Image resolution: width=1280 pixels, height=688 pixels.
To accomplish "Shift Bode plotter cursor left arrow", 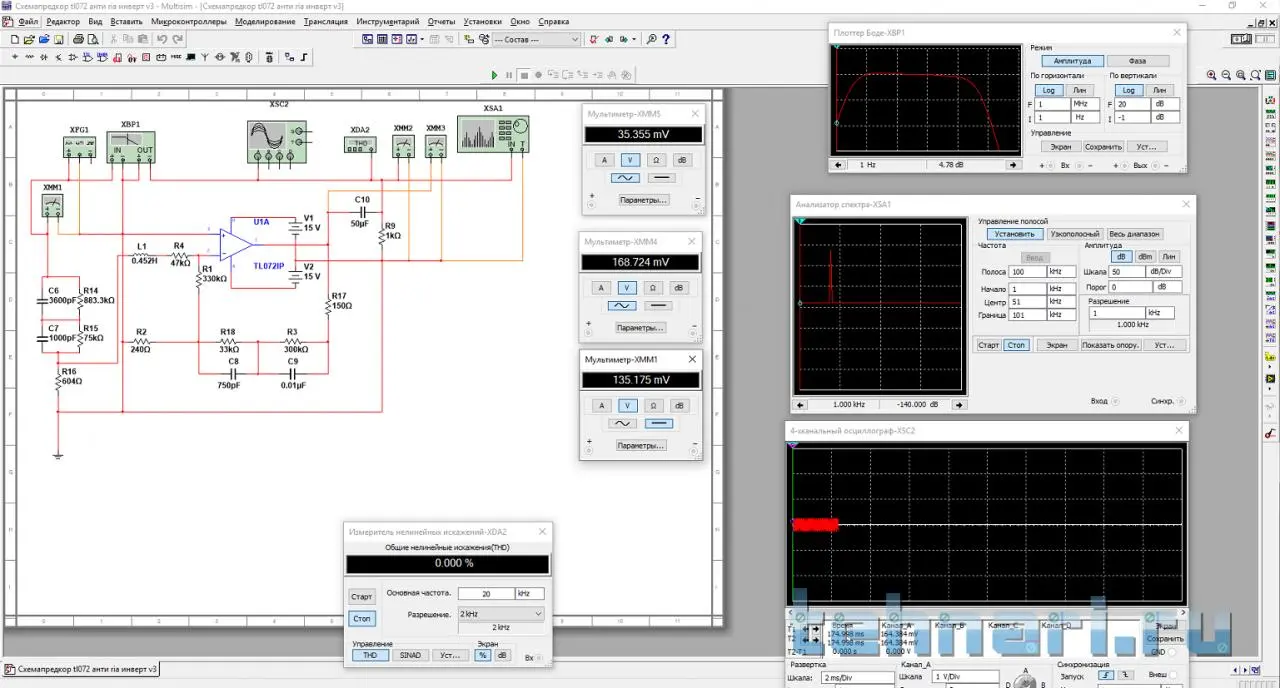I will [x=837, y=164].
